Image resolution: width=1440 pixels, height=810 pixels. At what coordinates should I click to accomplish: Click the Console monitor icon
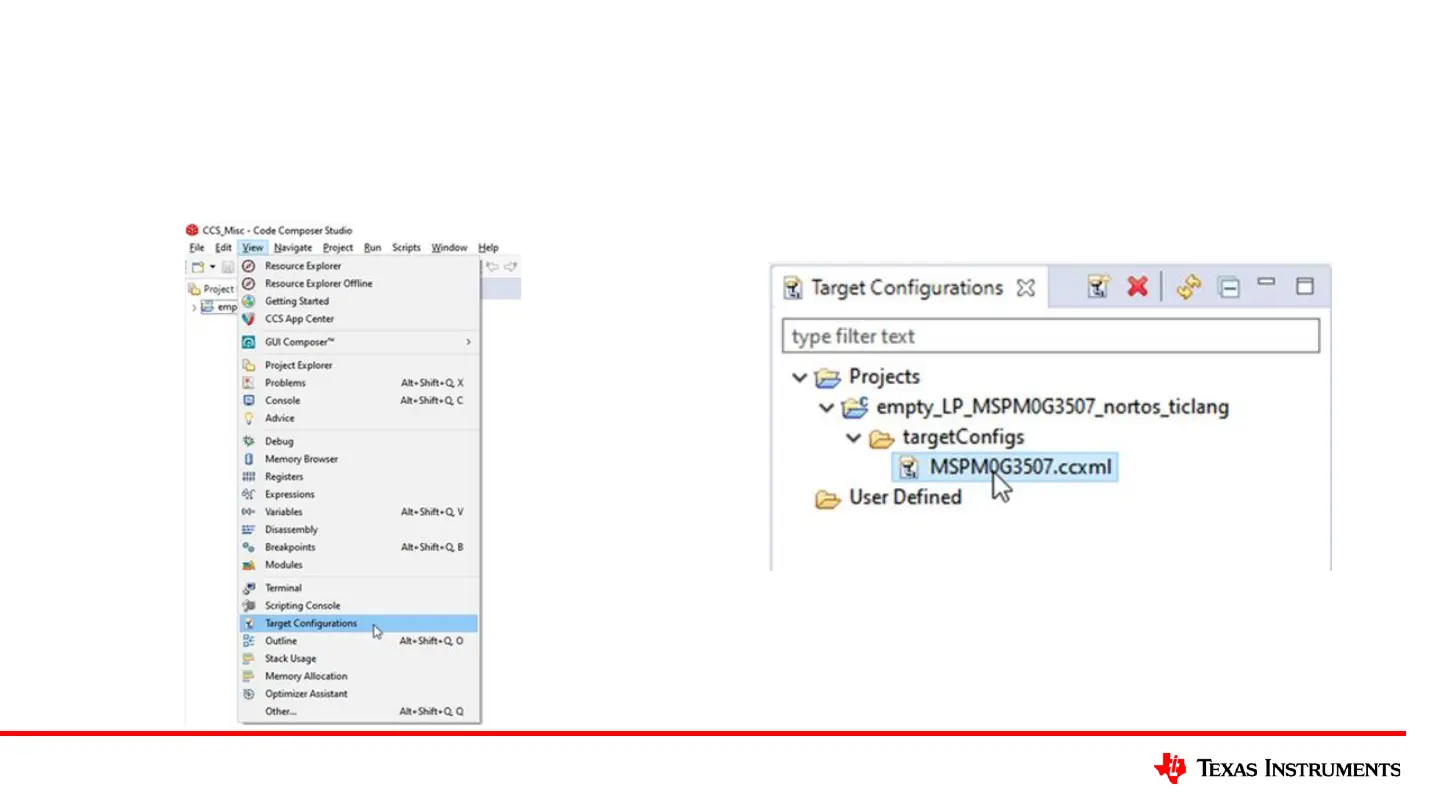click(x=249, y=400)
